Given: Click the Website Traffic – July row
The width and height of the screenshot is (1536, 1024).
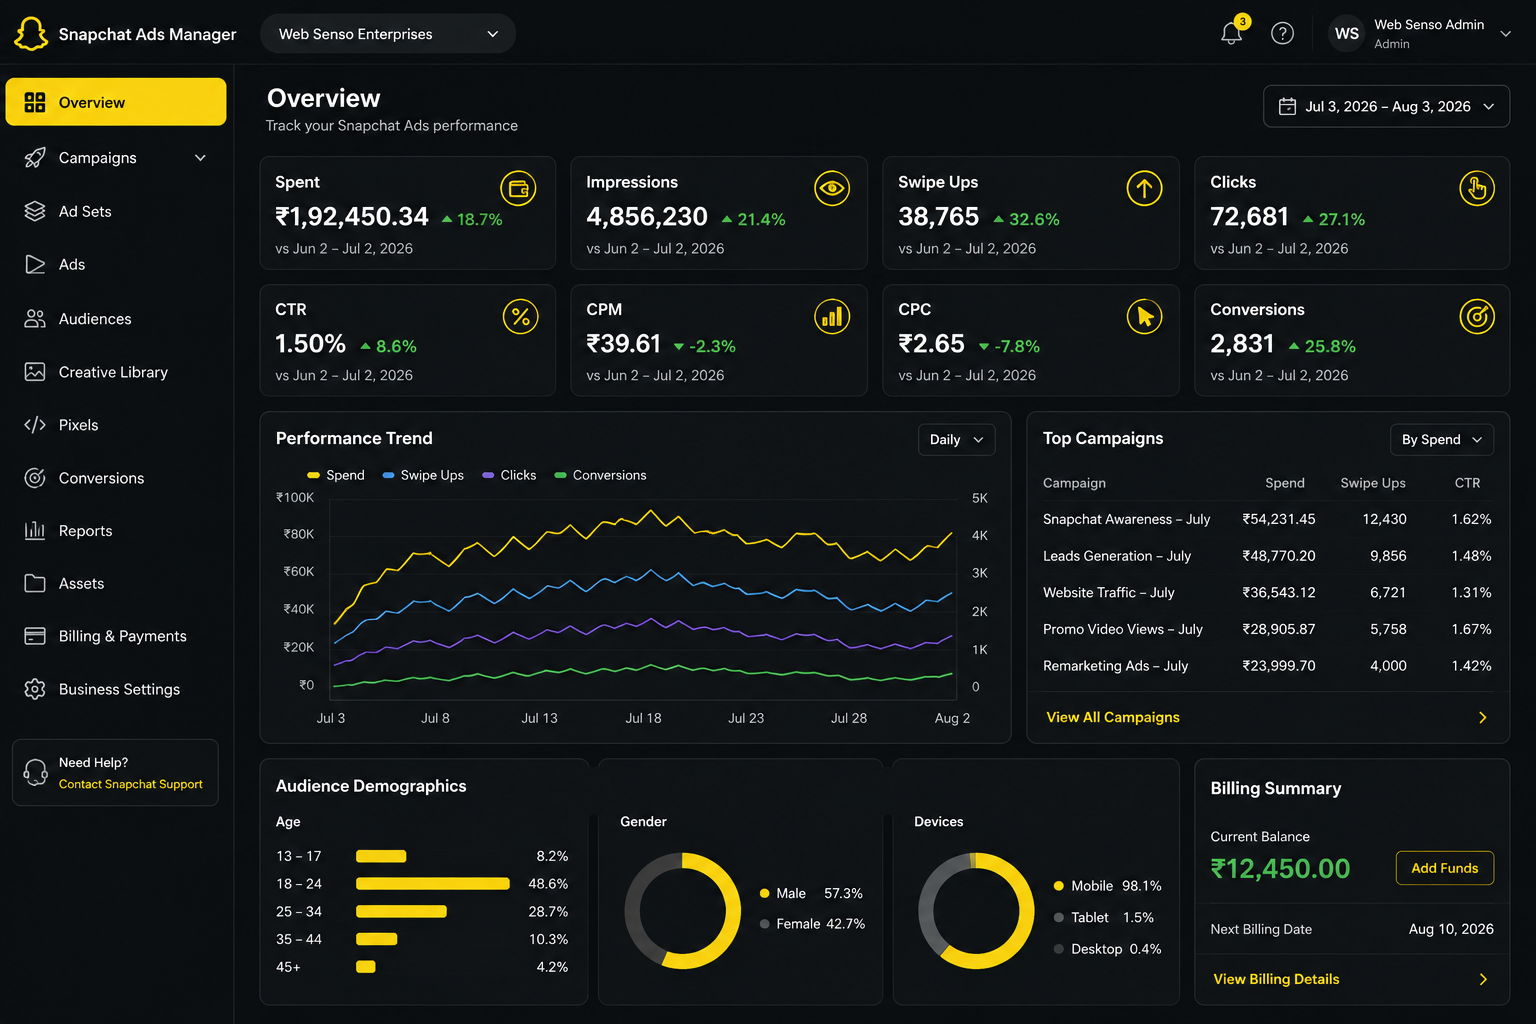Looking at the screenshot, I should [x=1267, y=592].
